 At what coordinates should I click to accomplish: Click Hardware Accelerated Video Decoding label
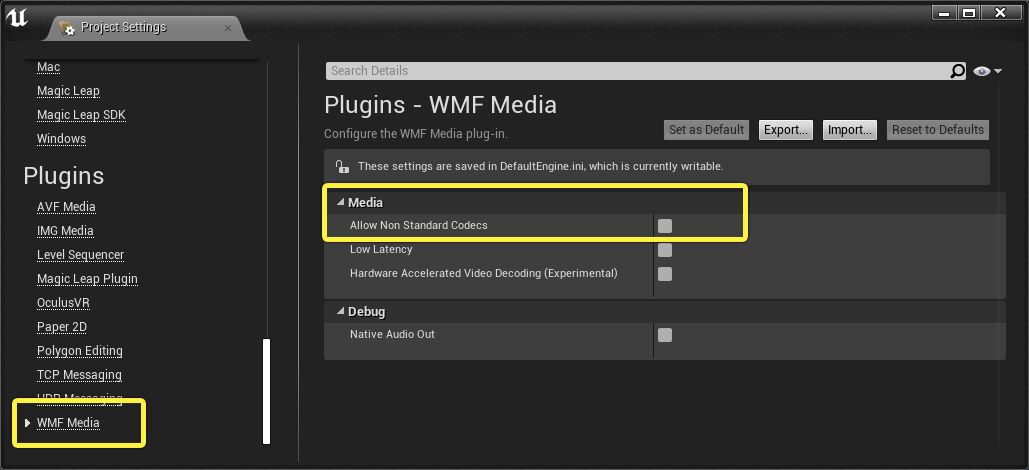tap(484, 273)
